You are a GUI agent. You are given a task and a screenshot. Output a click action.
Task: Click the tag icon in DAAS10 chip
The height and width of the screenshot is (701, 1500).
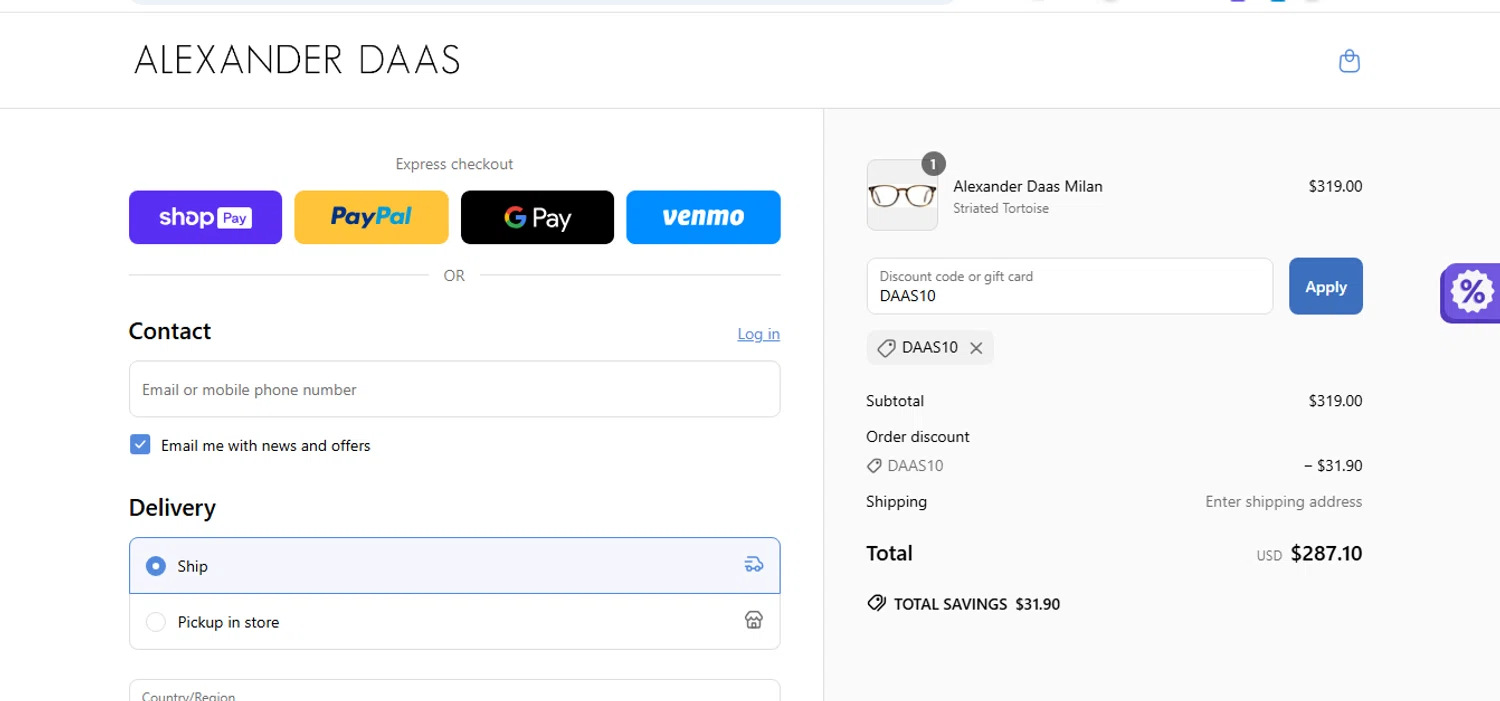(x=886, y=348)
